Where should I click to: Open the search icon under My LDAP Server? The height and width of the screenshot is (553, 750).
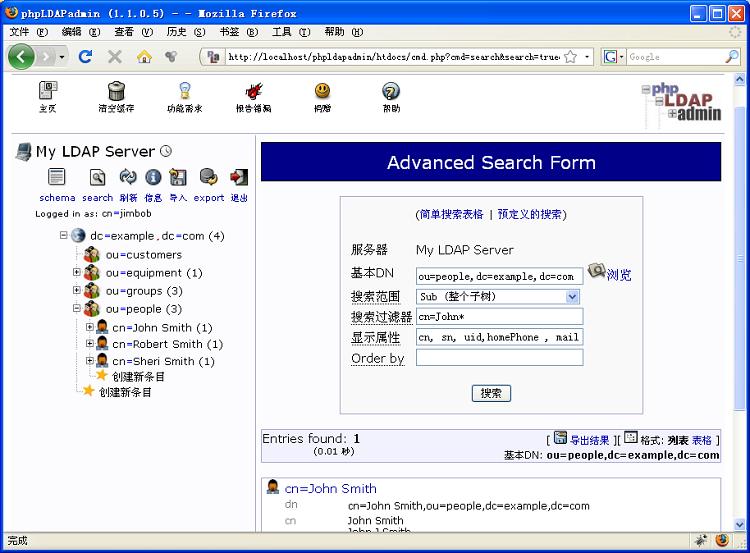(97, 178)
